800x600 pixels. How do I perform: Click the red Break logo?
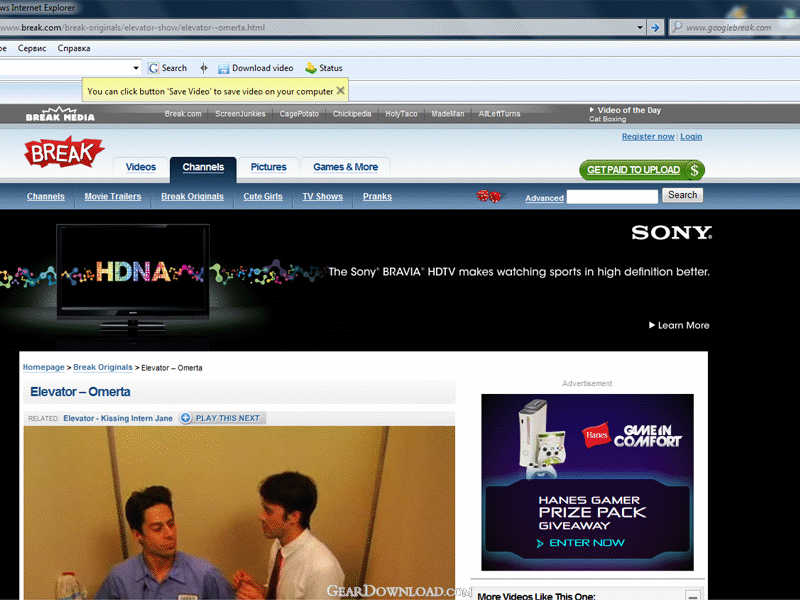pyautogui.click(x=64, y=152)
